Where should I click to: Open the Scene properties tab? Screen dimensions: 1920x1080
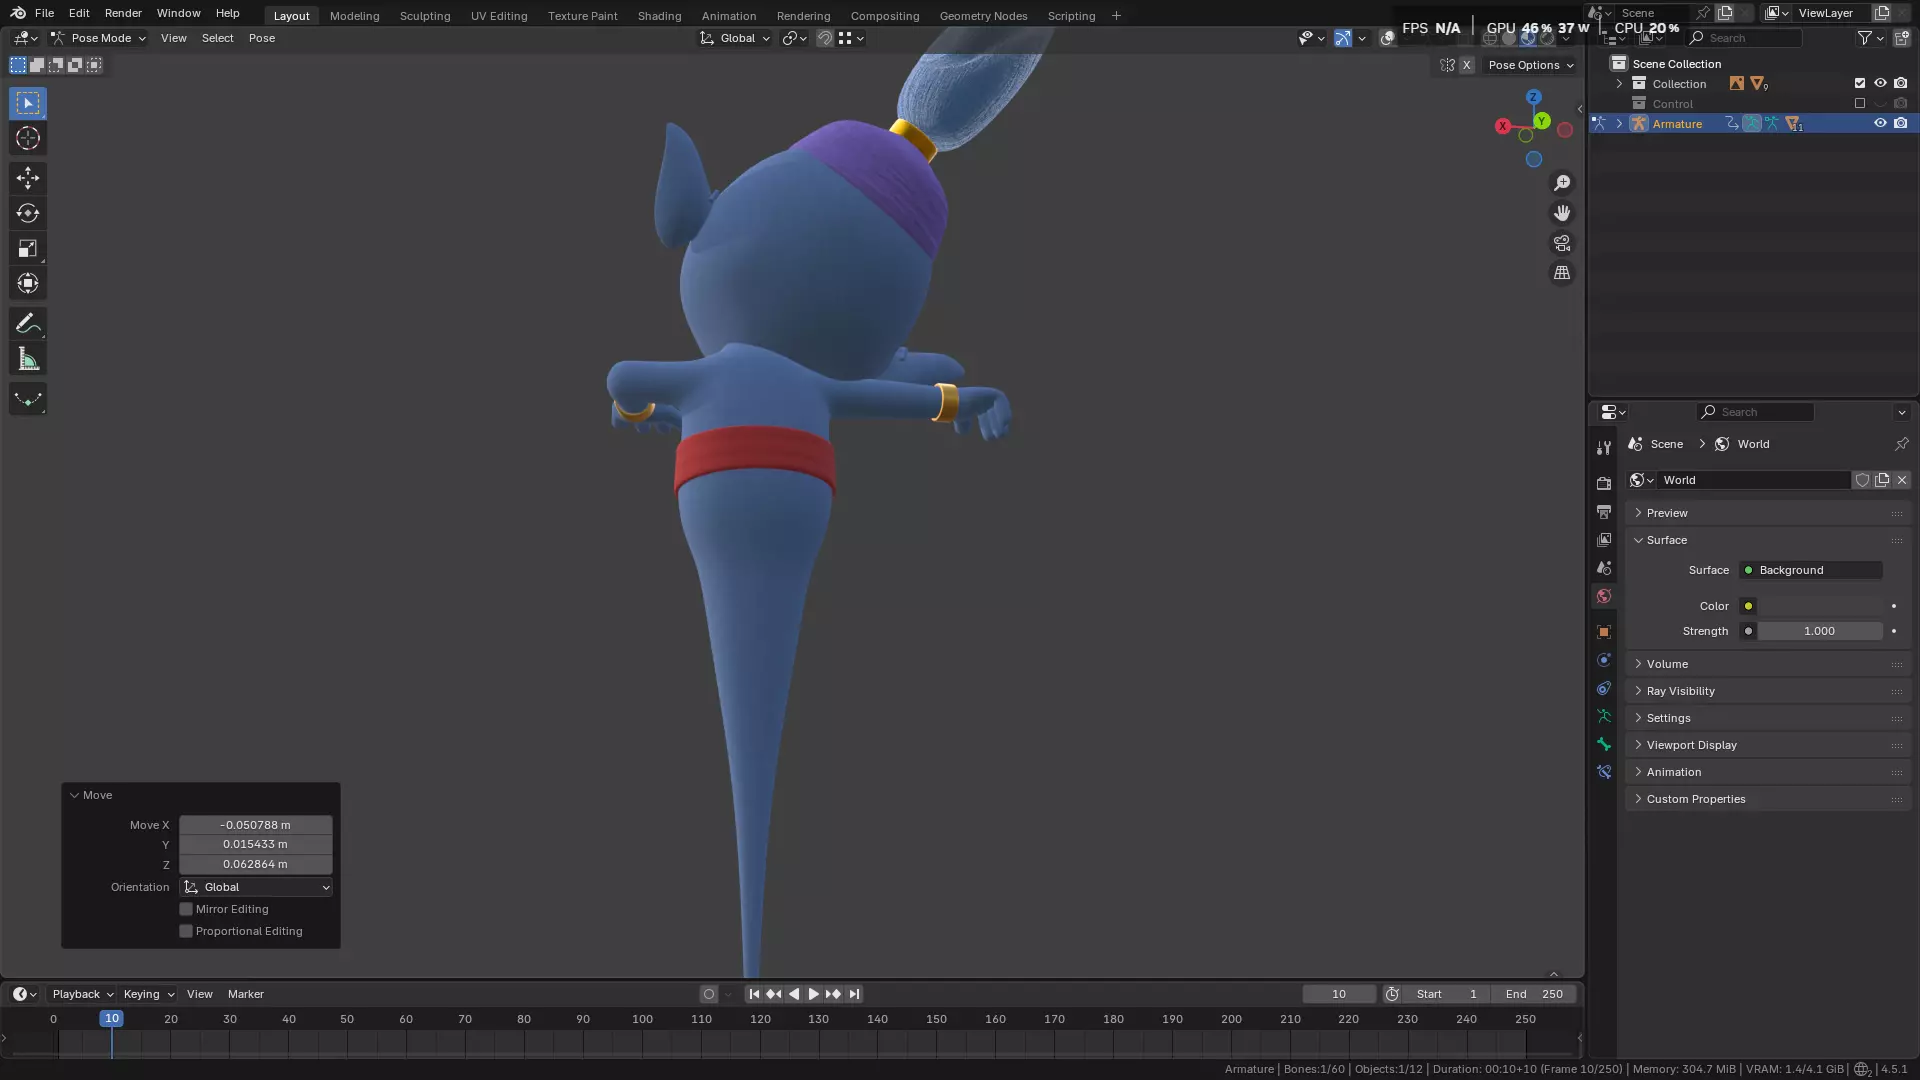1604,567
